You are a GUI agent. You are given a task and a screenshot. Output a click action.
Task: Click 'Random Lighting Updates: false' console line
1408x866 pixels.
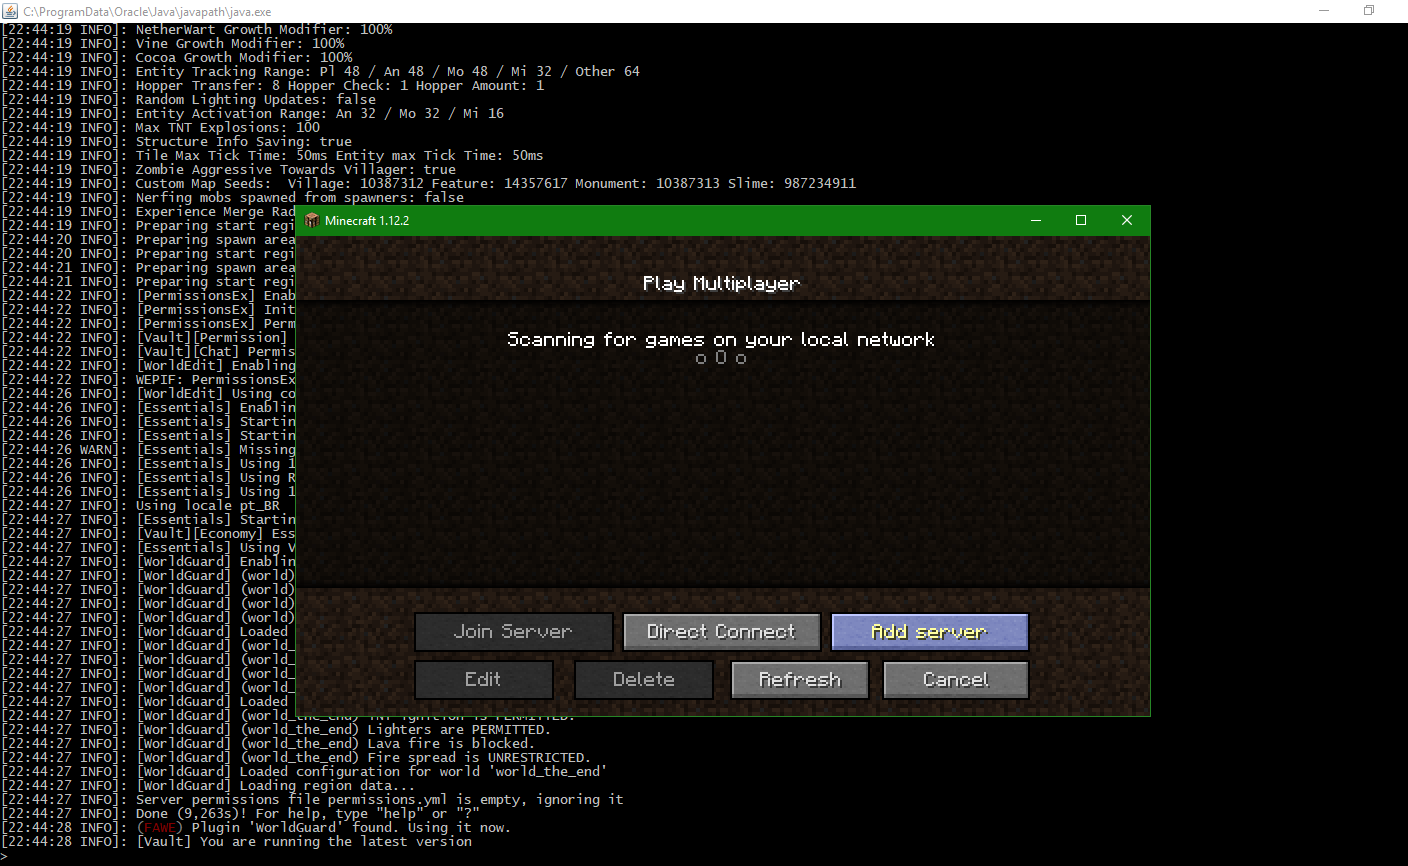pyautogui.click(x=189, y=100)
